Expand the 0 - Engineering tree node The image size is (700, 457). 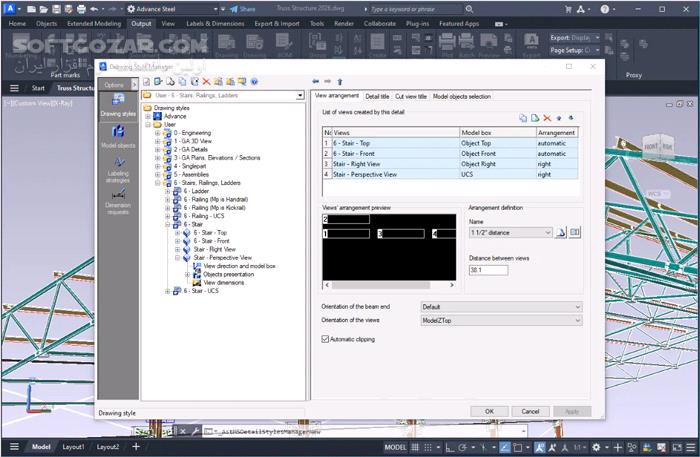pyautogui.click(x=157, y=132)
